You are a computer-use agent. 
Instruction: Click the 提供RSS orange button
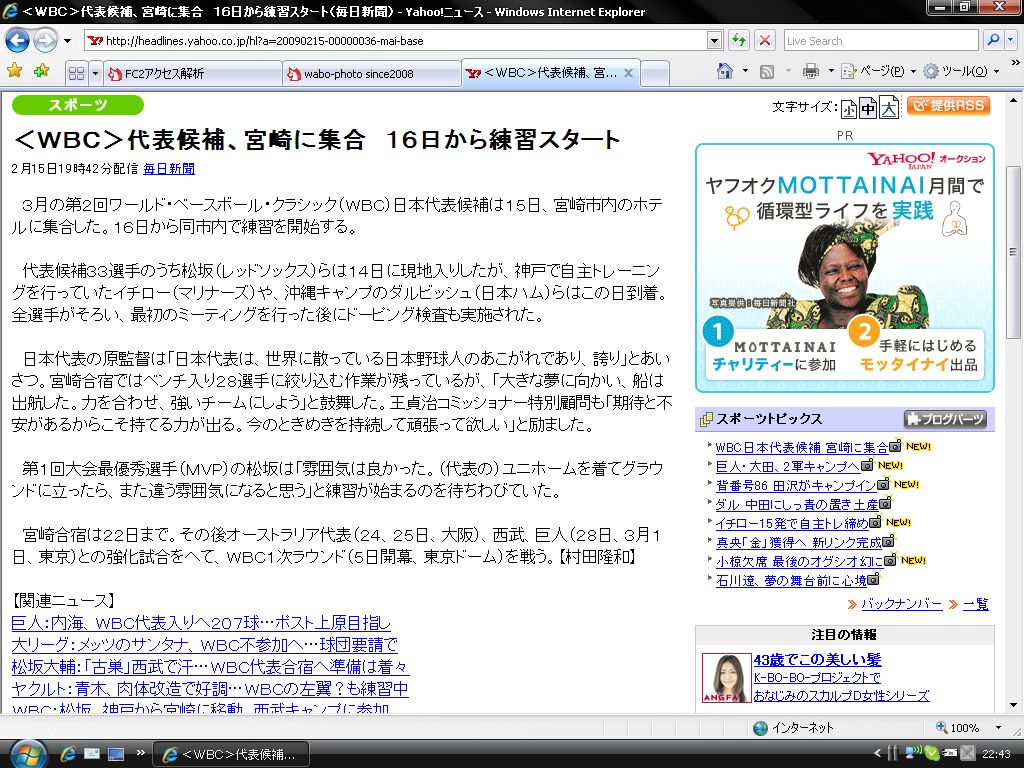click(949, 105)
